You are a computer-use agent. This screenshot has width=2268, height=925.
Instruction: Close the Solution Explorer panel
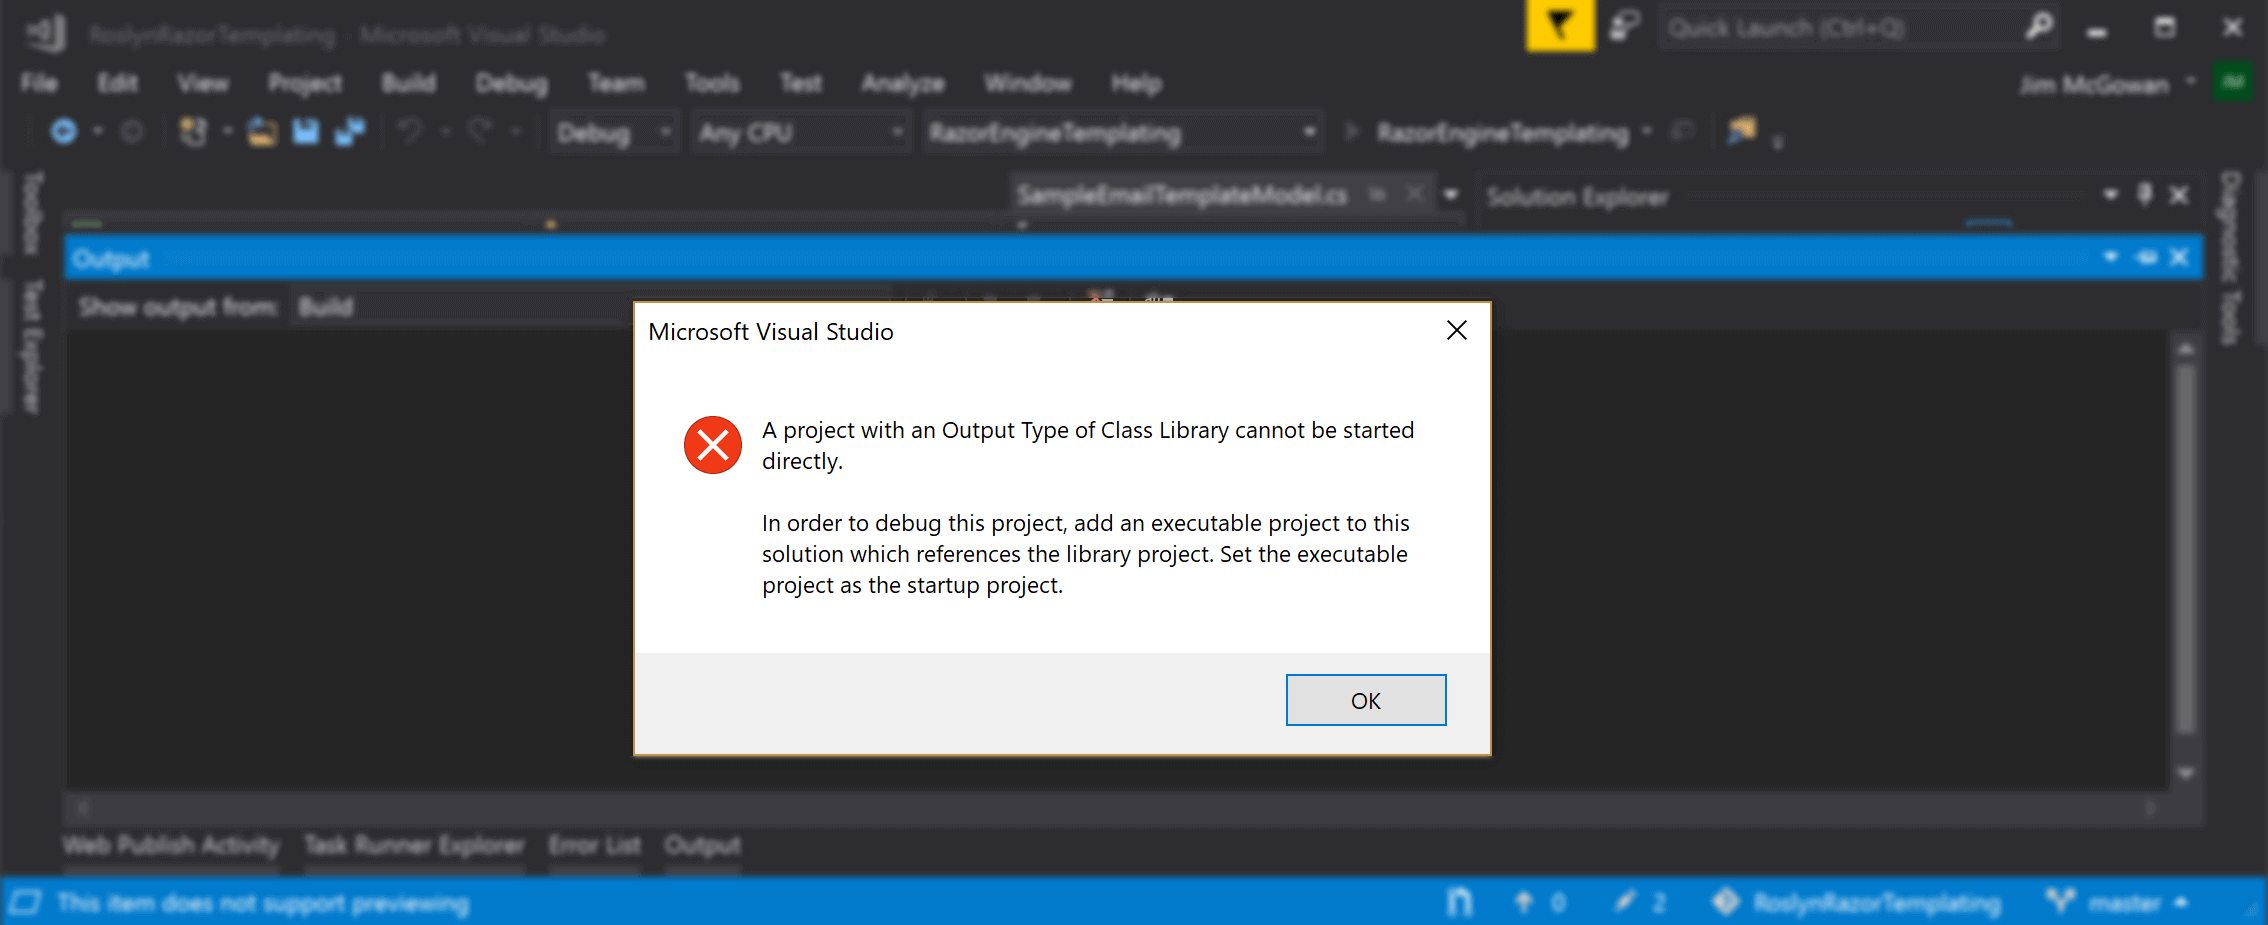2179,195
